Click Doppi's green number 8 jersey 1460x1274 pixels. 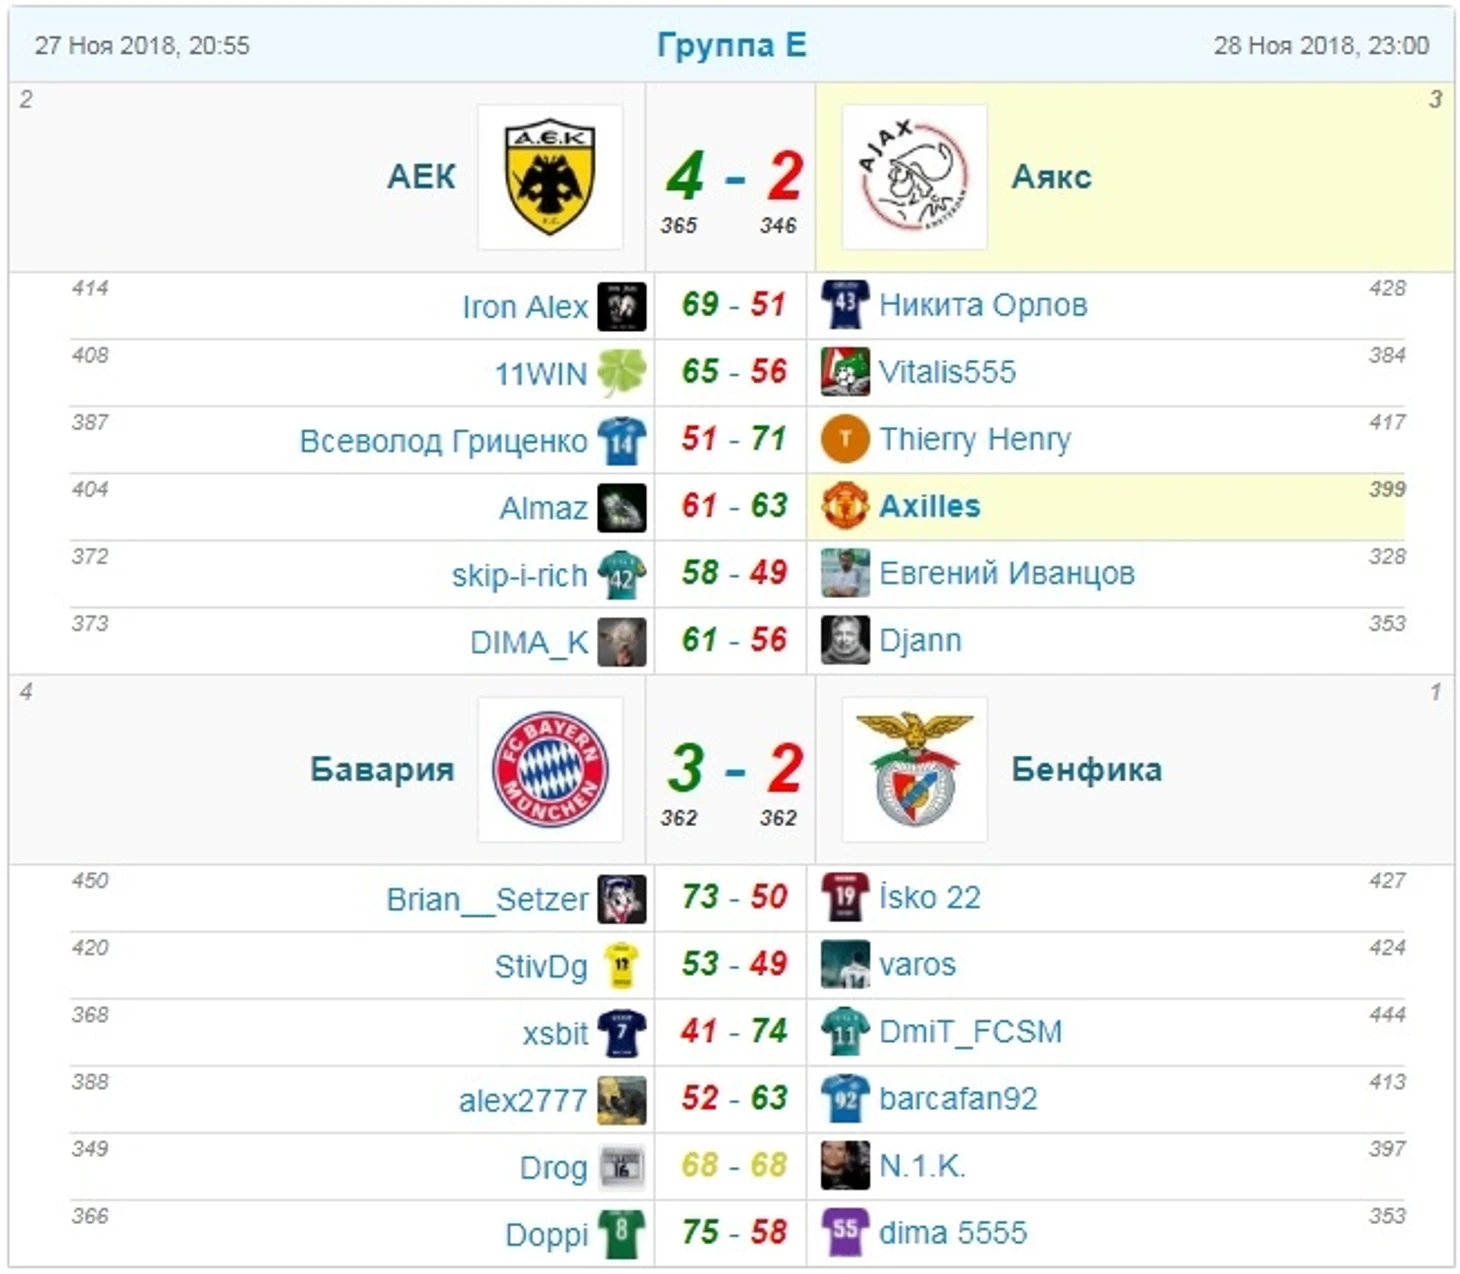pos(621,1234)
